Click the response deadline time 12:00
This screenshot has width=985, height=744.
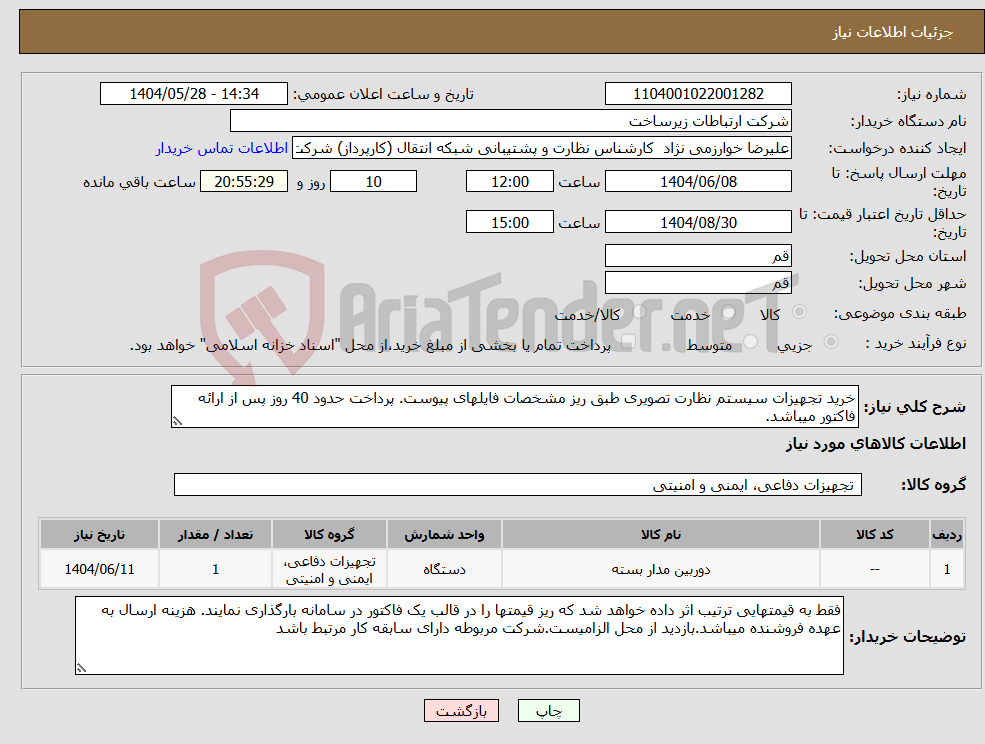(x=509, y=182)
